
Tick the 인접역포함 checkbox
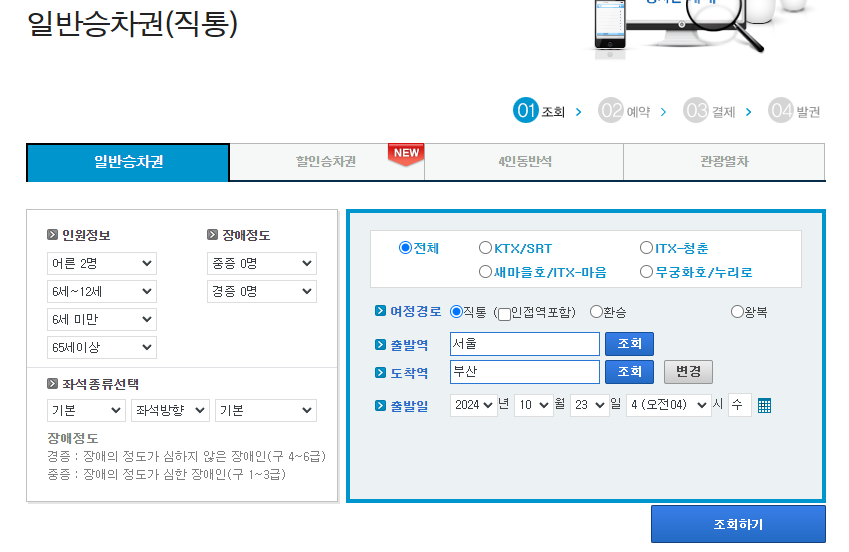[x=504, y=314]
